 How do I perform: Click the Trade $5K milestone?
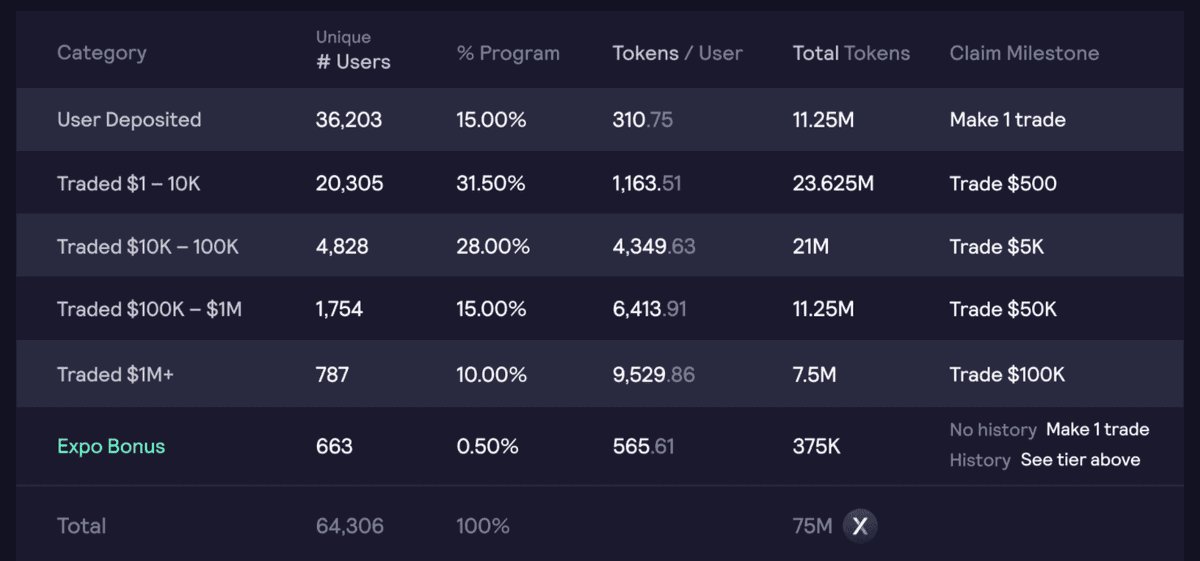pyautogui.click(x=997, y=247)
